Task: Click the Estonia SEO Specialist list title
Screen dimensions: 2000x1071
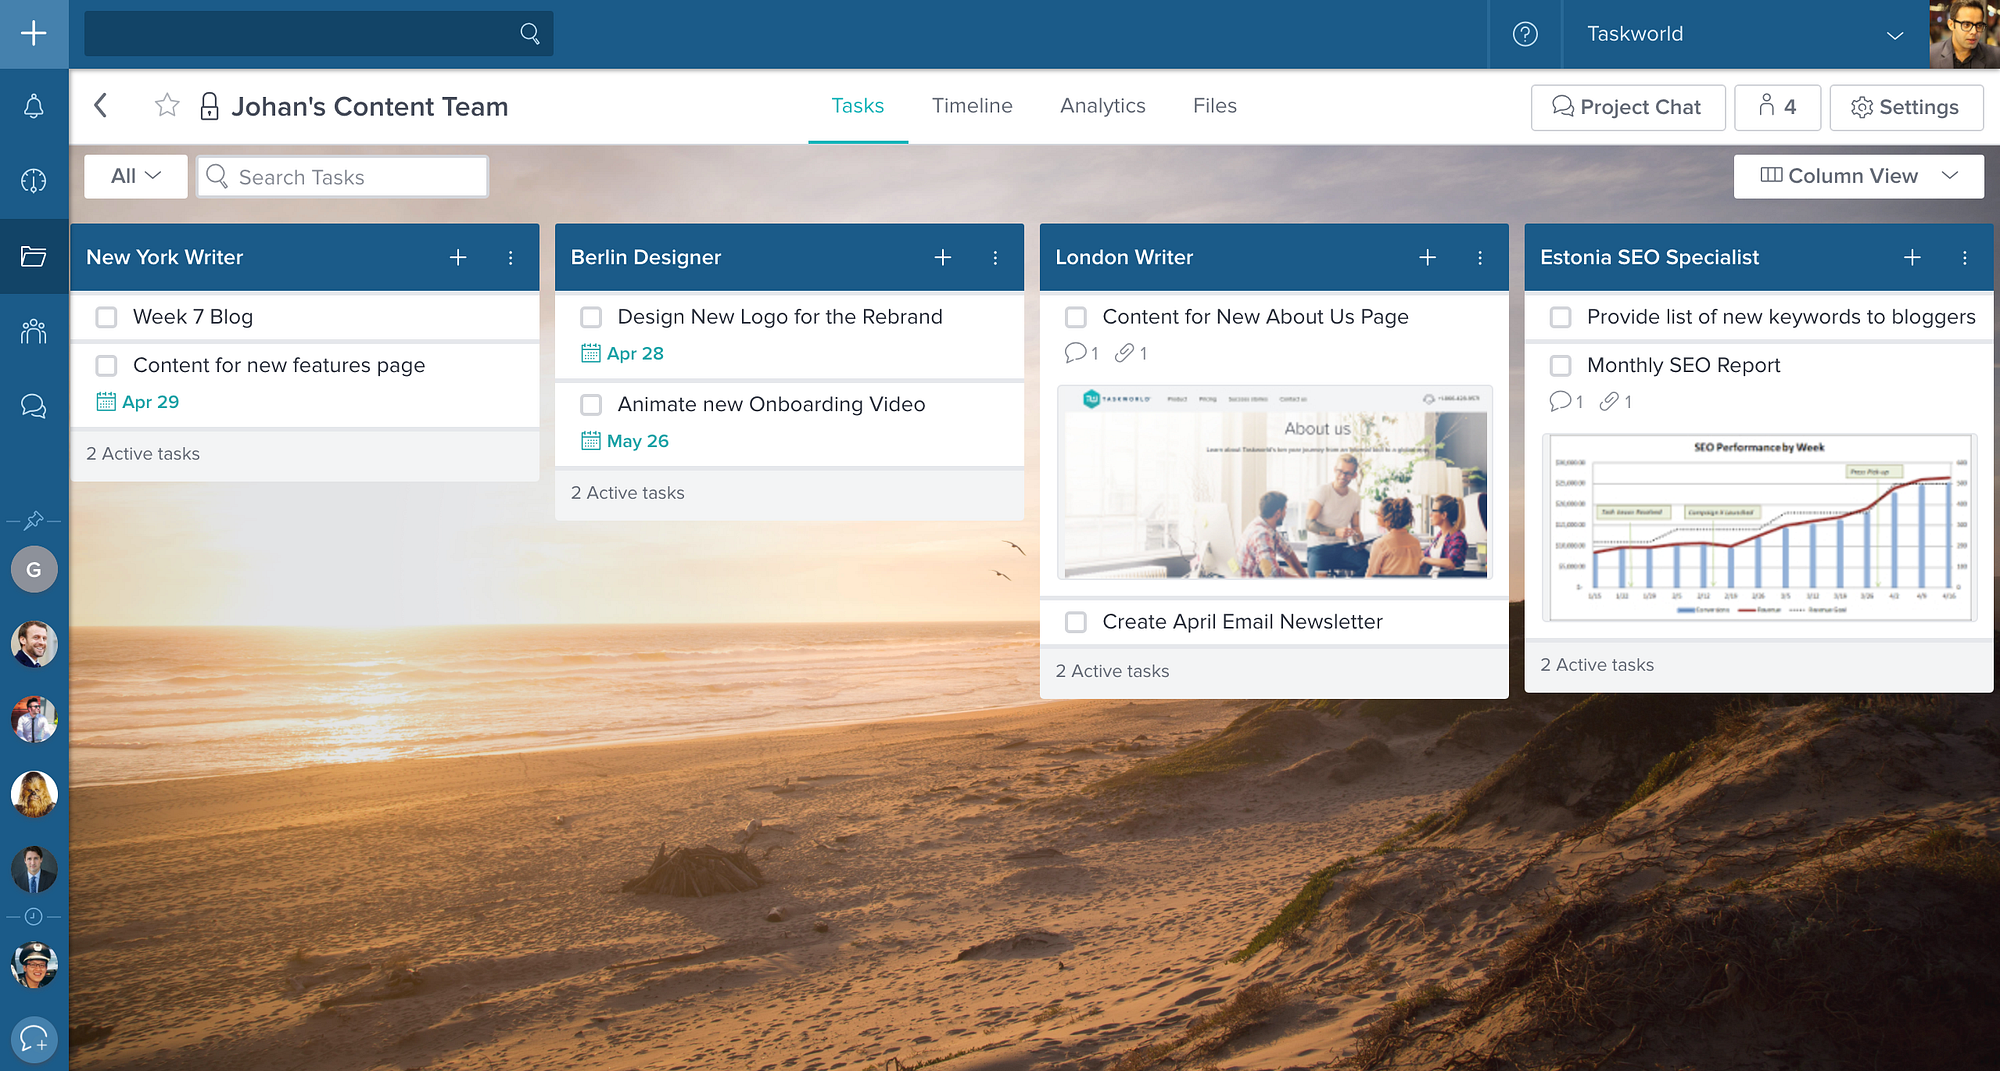Action: pos(1649,257)
